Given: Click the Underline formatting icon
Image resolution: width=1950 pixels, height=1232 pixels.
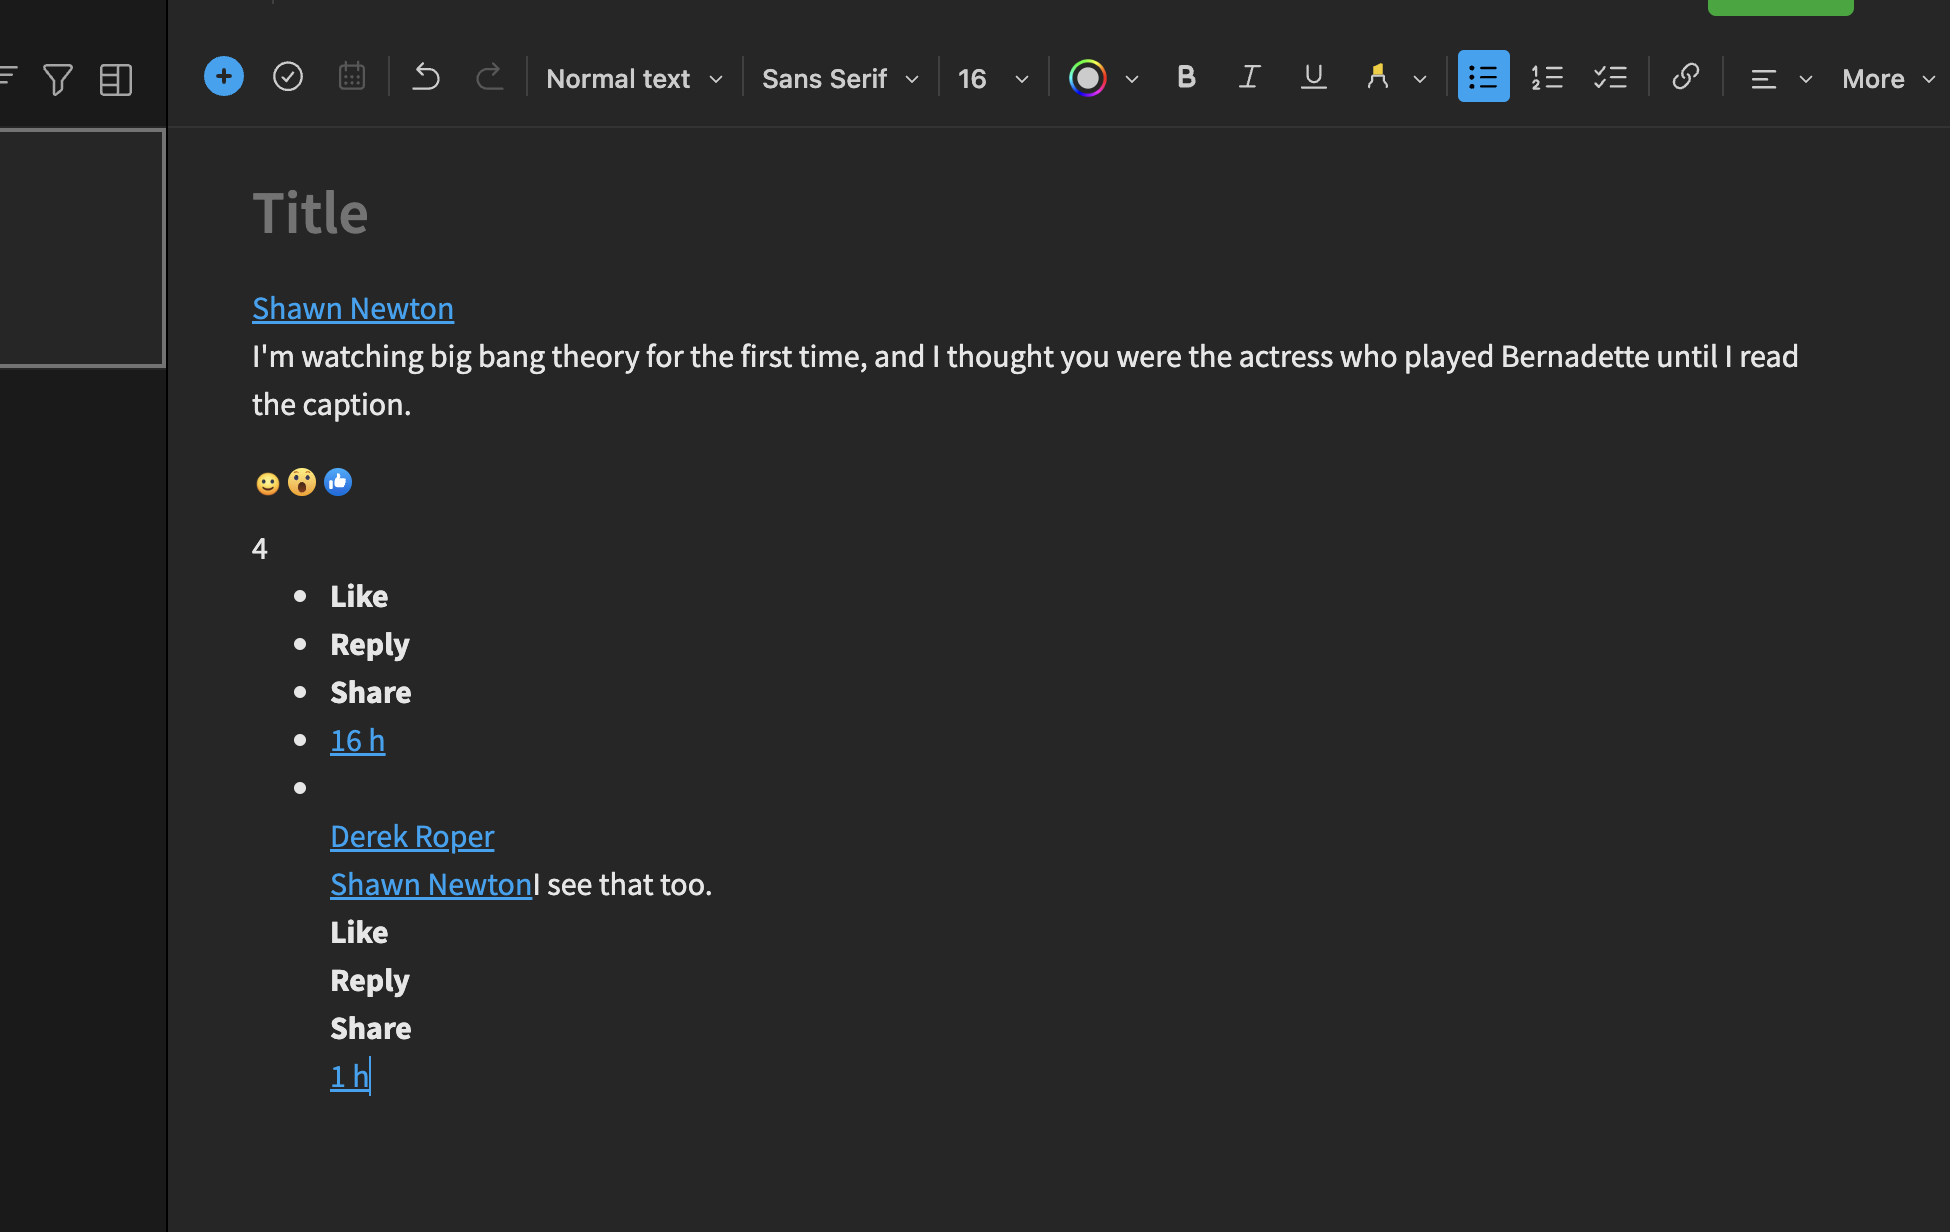Looking at the screenshot, I should pos(1313,78).
